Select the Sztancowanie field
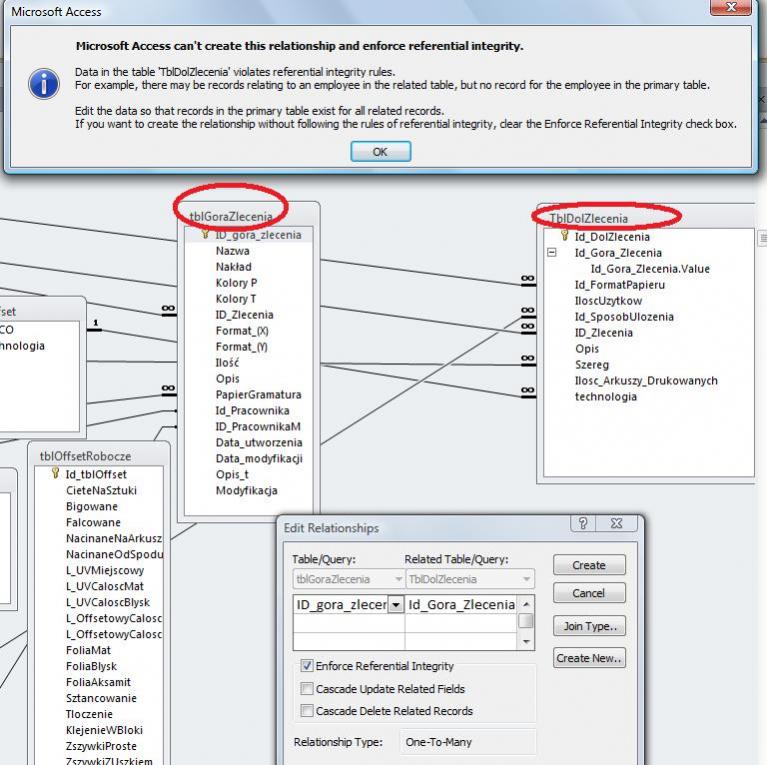The height and width of the screenshot is (765, 767). 101,698
